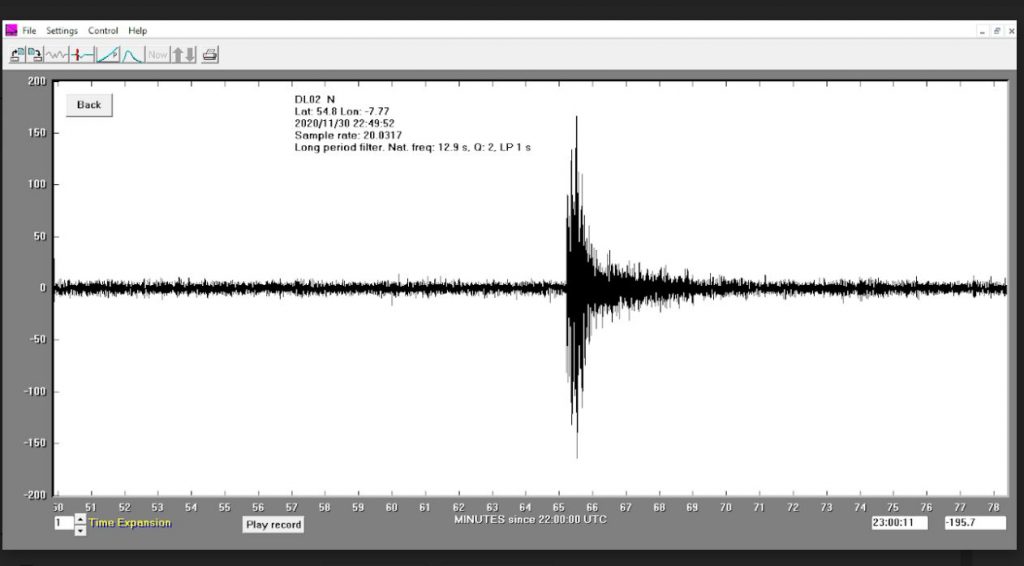Select the diagonal ramp line toolbar icon

(x=108, y=55)
